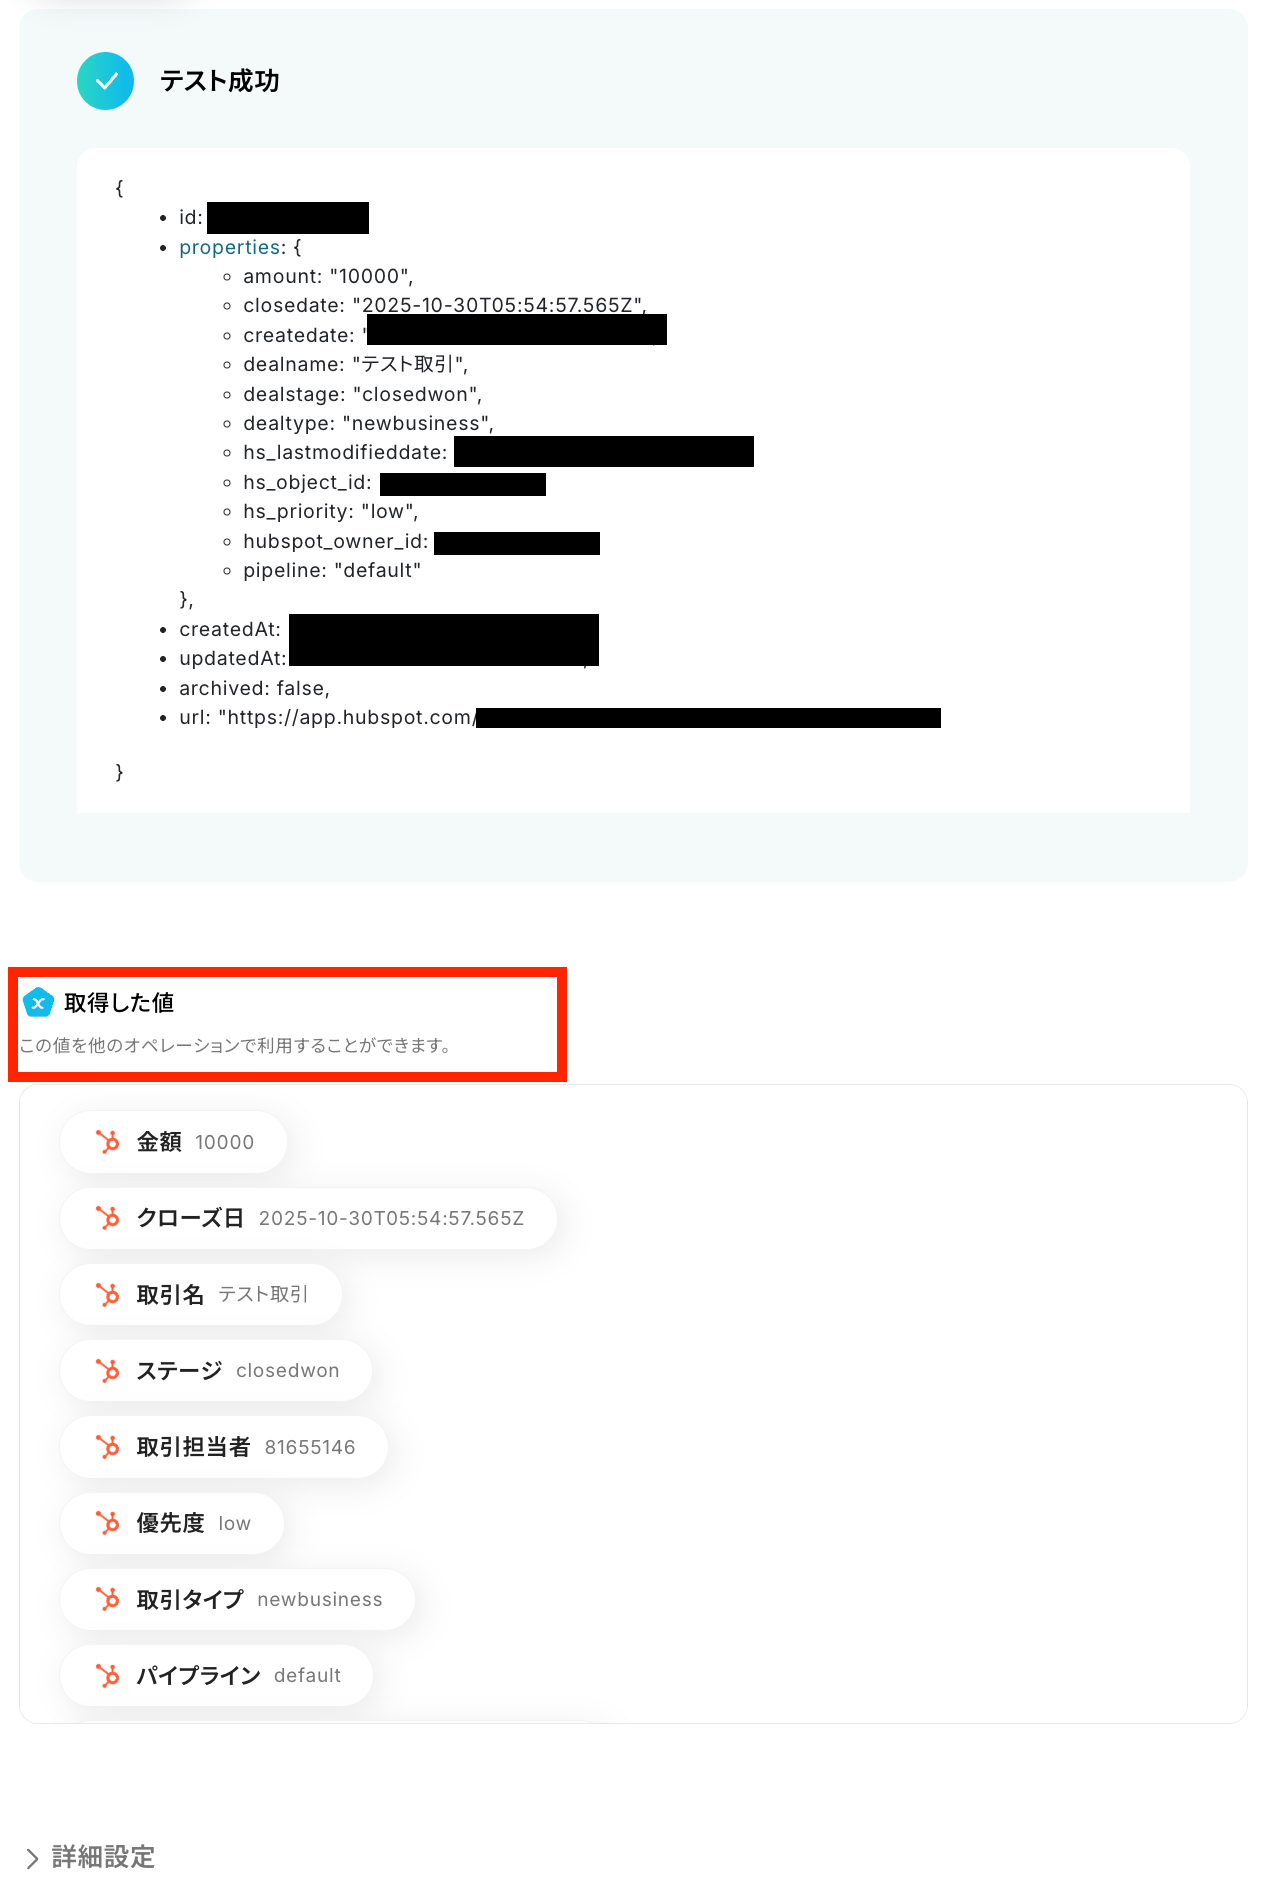
Task: Pick the ステージ closedwon value chip
Action: coord(216,1370)
